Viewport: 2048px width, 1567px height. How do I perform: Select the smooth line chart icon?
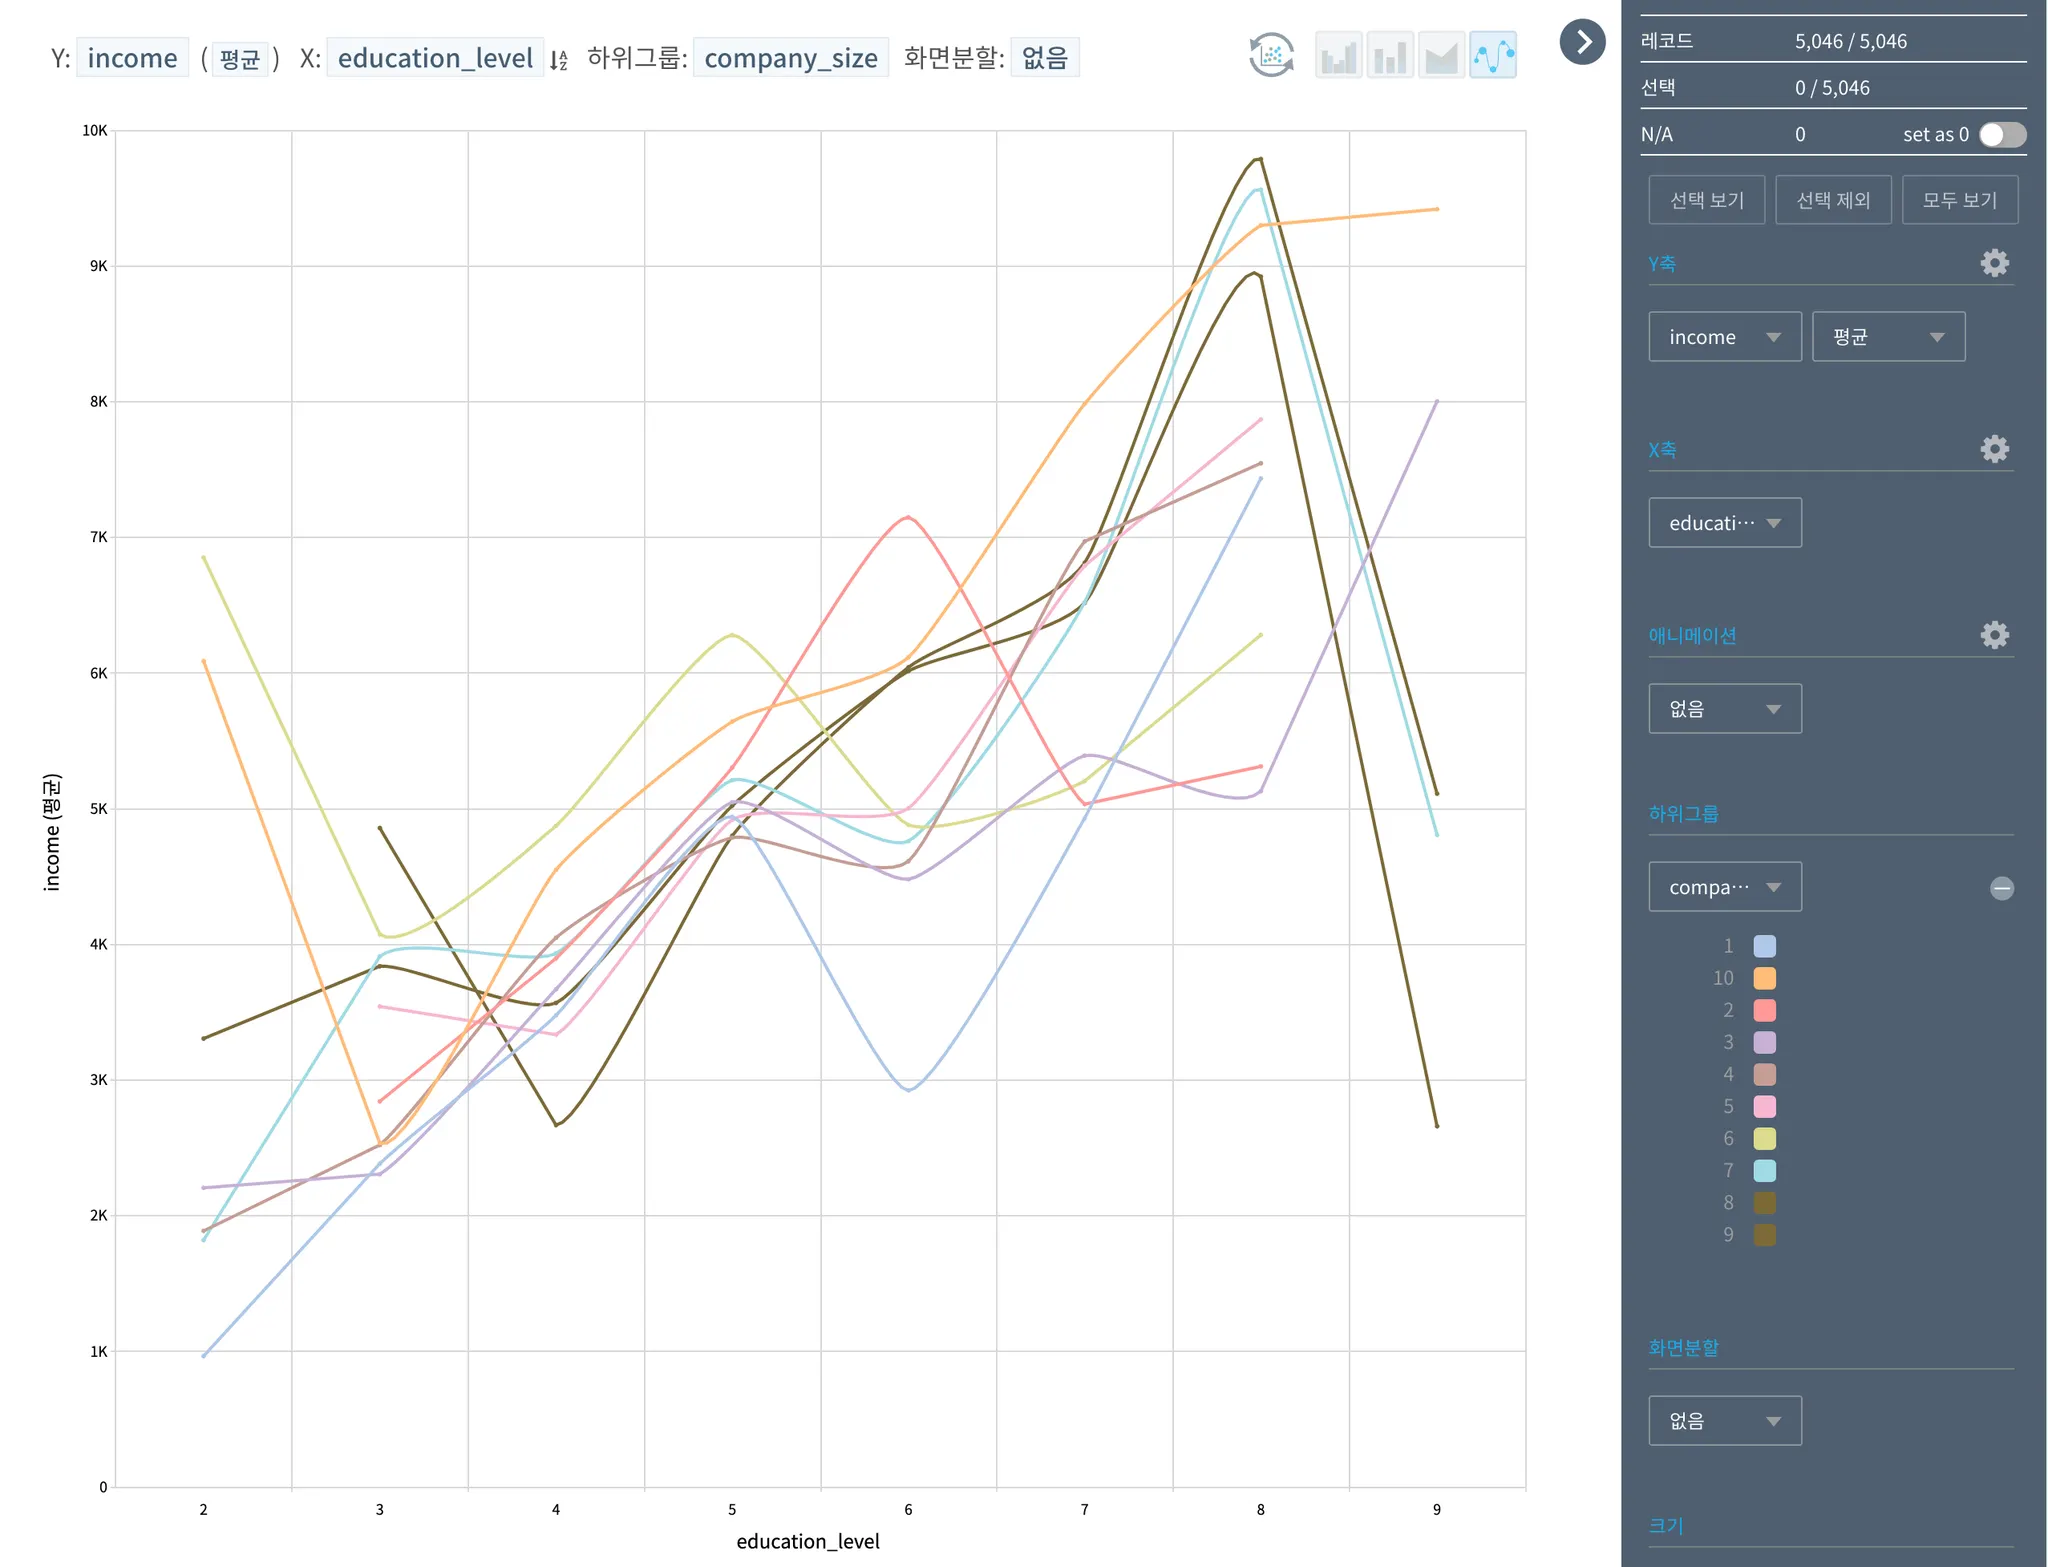point(1493,55)
